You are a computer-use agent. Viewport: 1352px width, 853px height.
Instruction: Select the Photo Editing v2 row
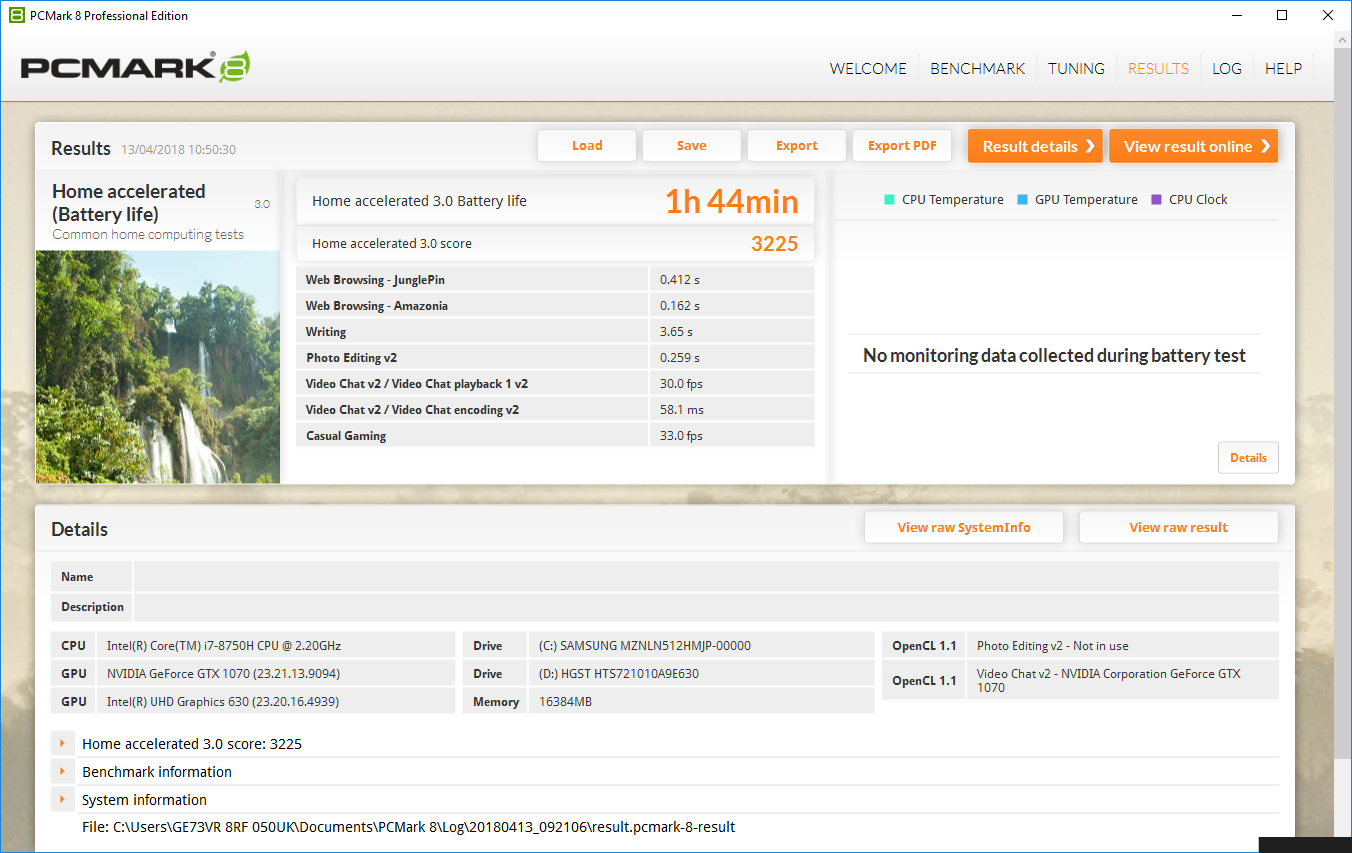556,358
